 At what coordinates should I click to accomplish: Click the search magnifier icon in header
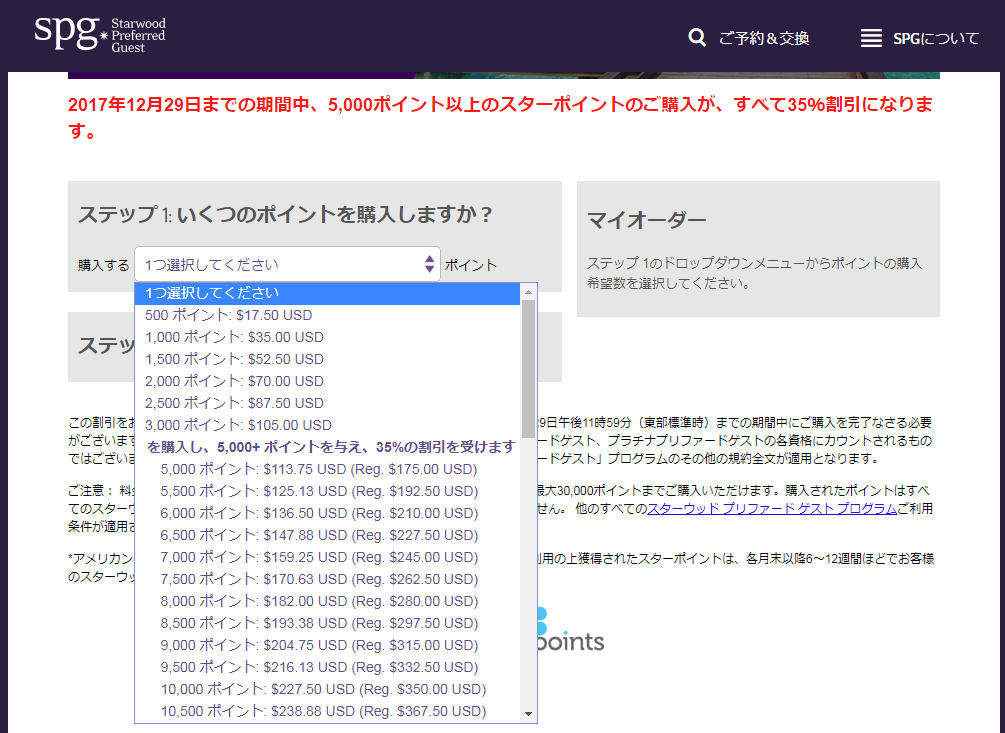[x=697, y=38]
